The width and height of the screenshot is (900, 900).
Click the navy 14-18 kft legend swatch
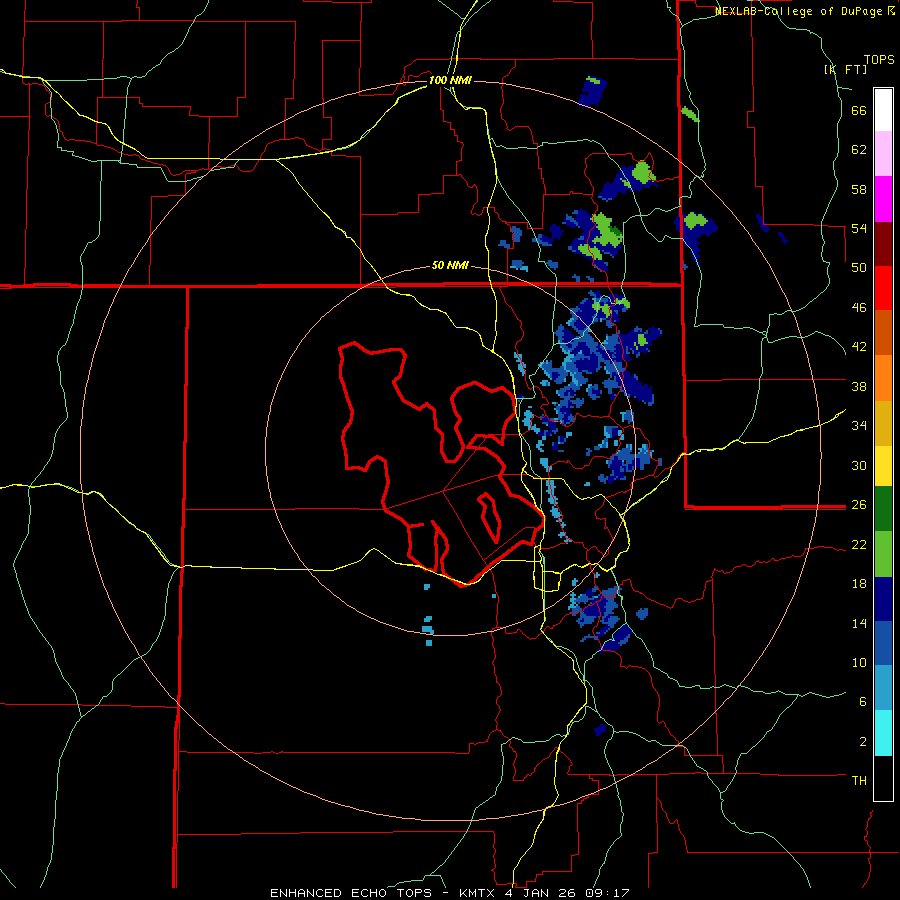click(883, 599)
